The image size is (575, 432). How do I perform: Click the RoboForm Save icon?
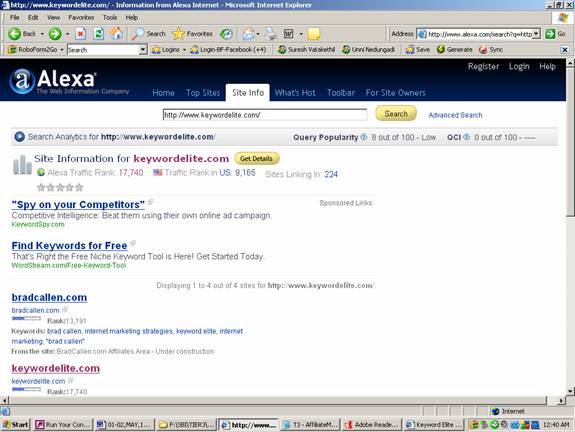click(x=418, y=50)
